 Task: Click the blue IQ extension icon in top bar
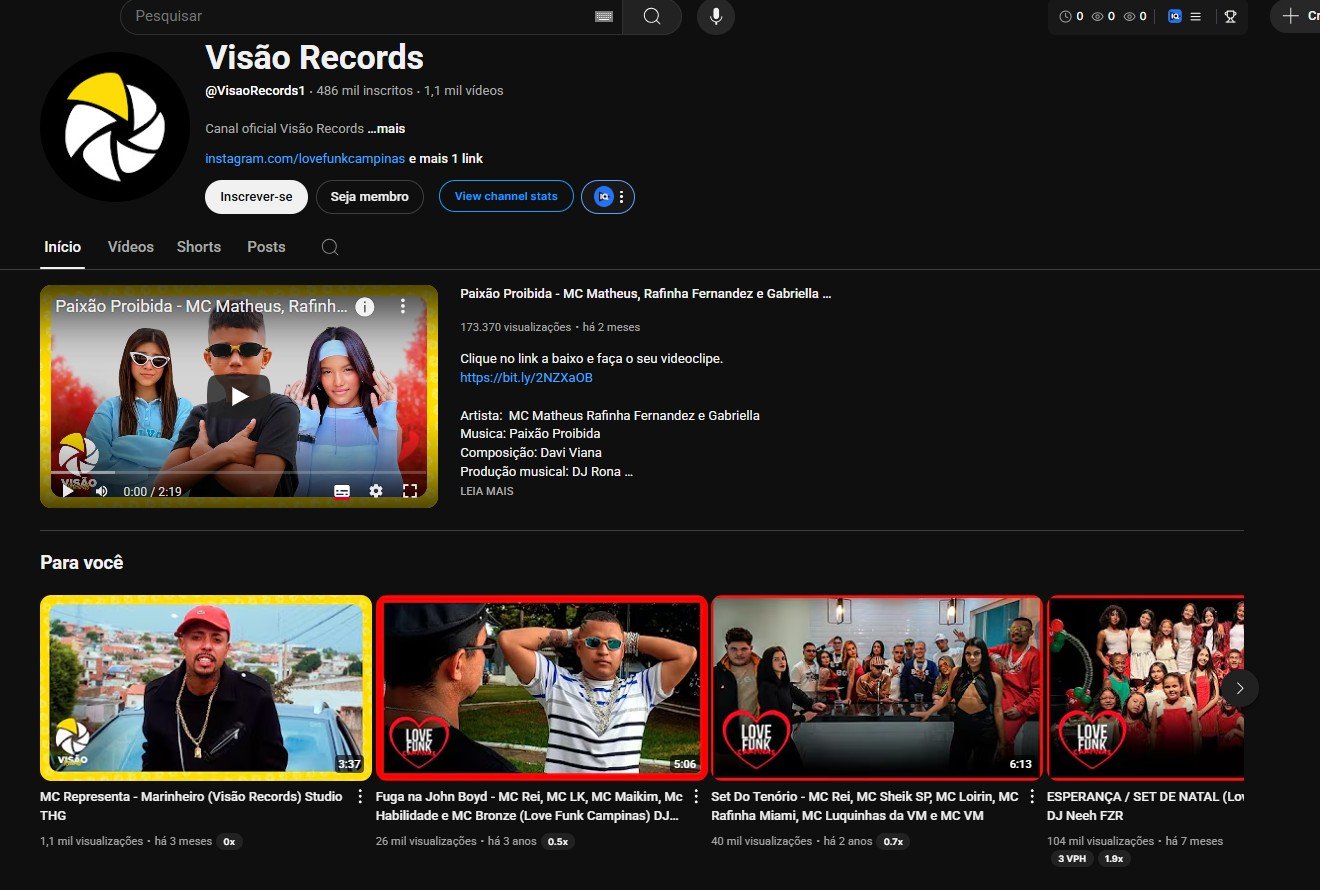pos(1175,16)
